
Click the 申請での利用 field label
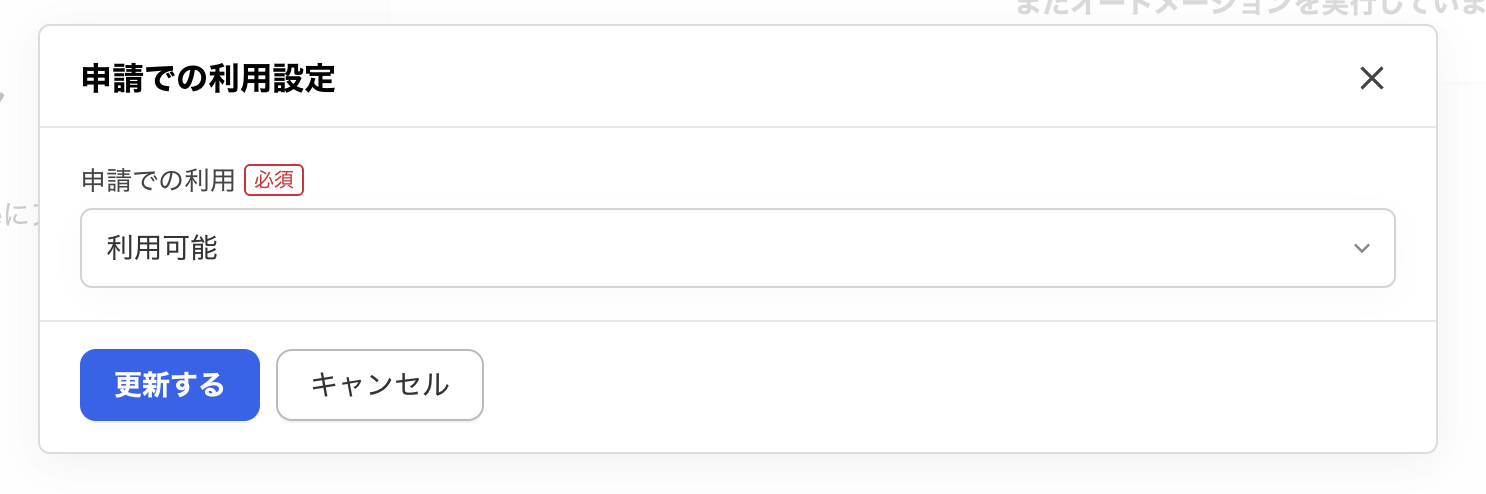coord(158,180)
